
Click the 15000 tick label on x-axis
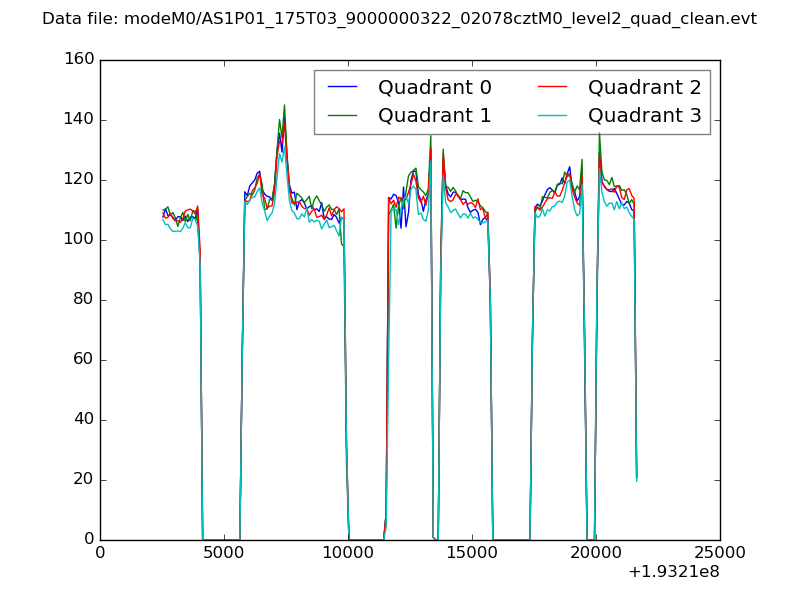tap(472, 552)
